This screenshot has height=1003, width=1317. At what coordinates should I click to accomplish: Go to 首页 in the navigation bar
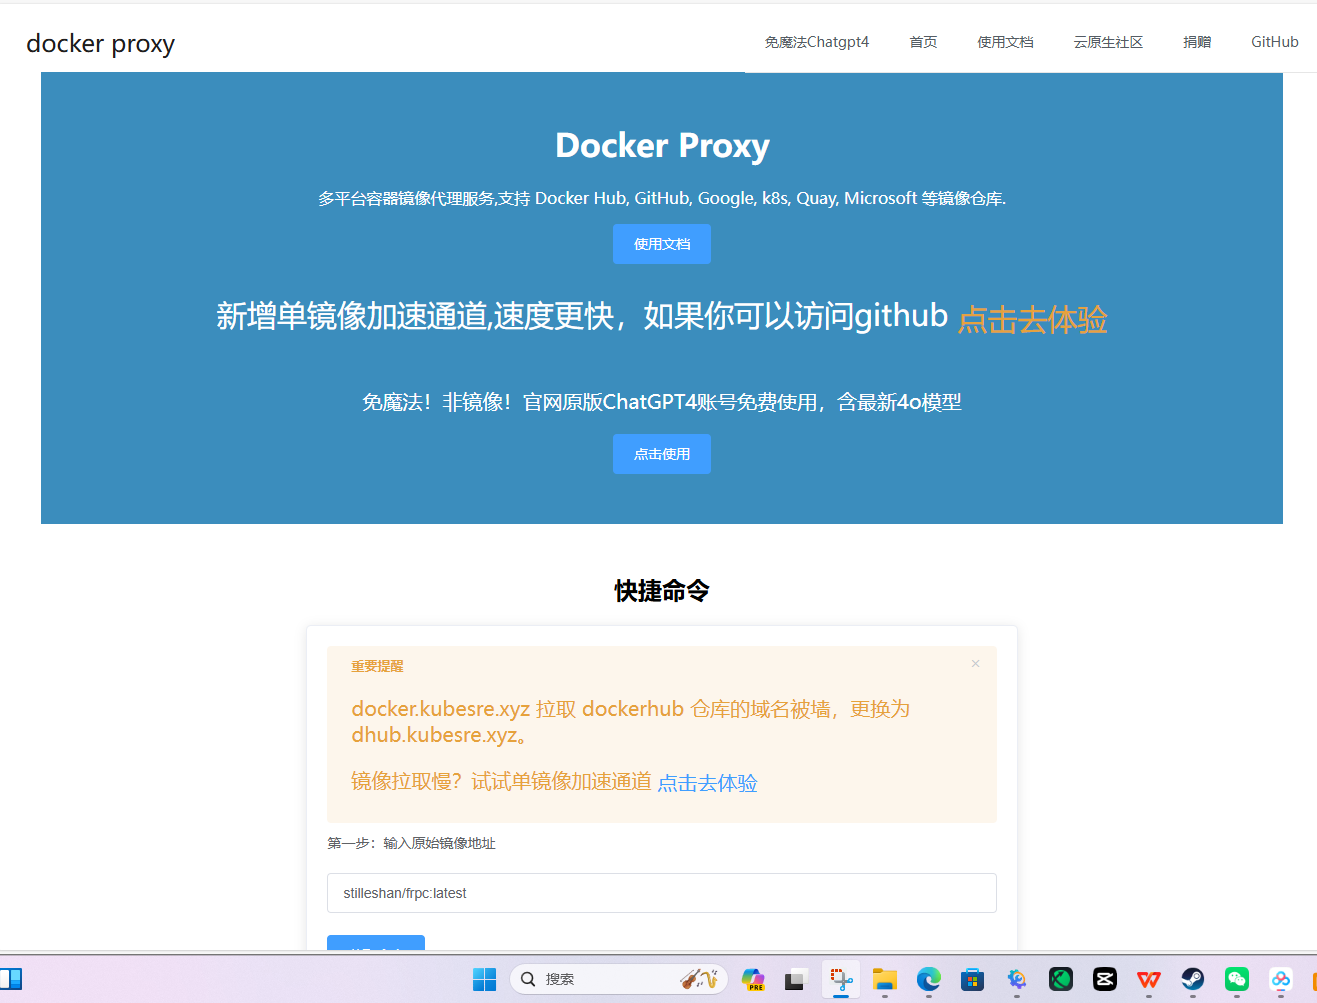click(x=923, y=42)
